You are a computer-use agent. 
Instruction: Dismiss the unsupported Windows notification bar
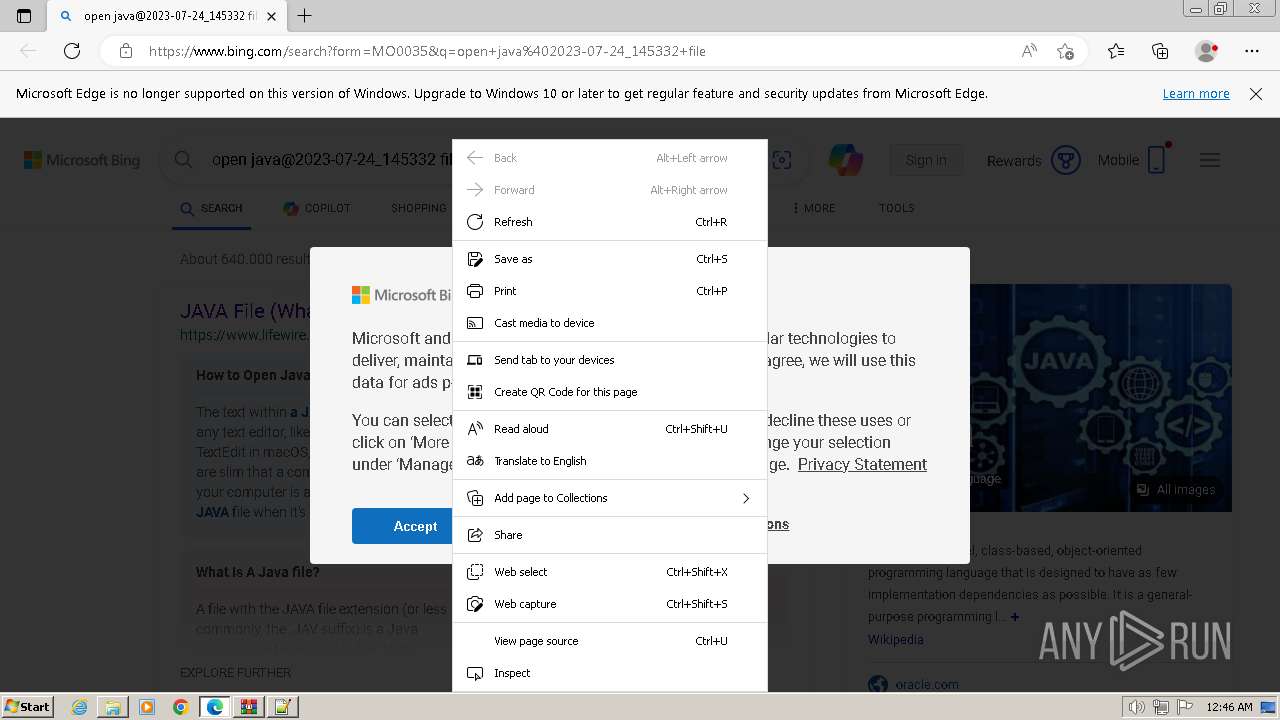(1256, 94)
